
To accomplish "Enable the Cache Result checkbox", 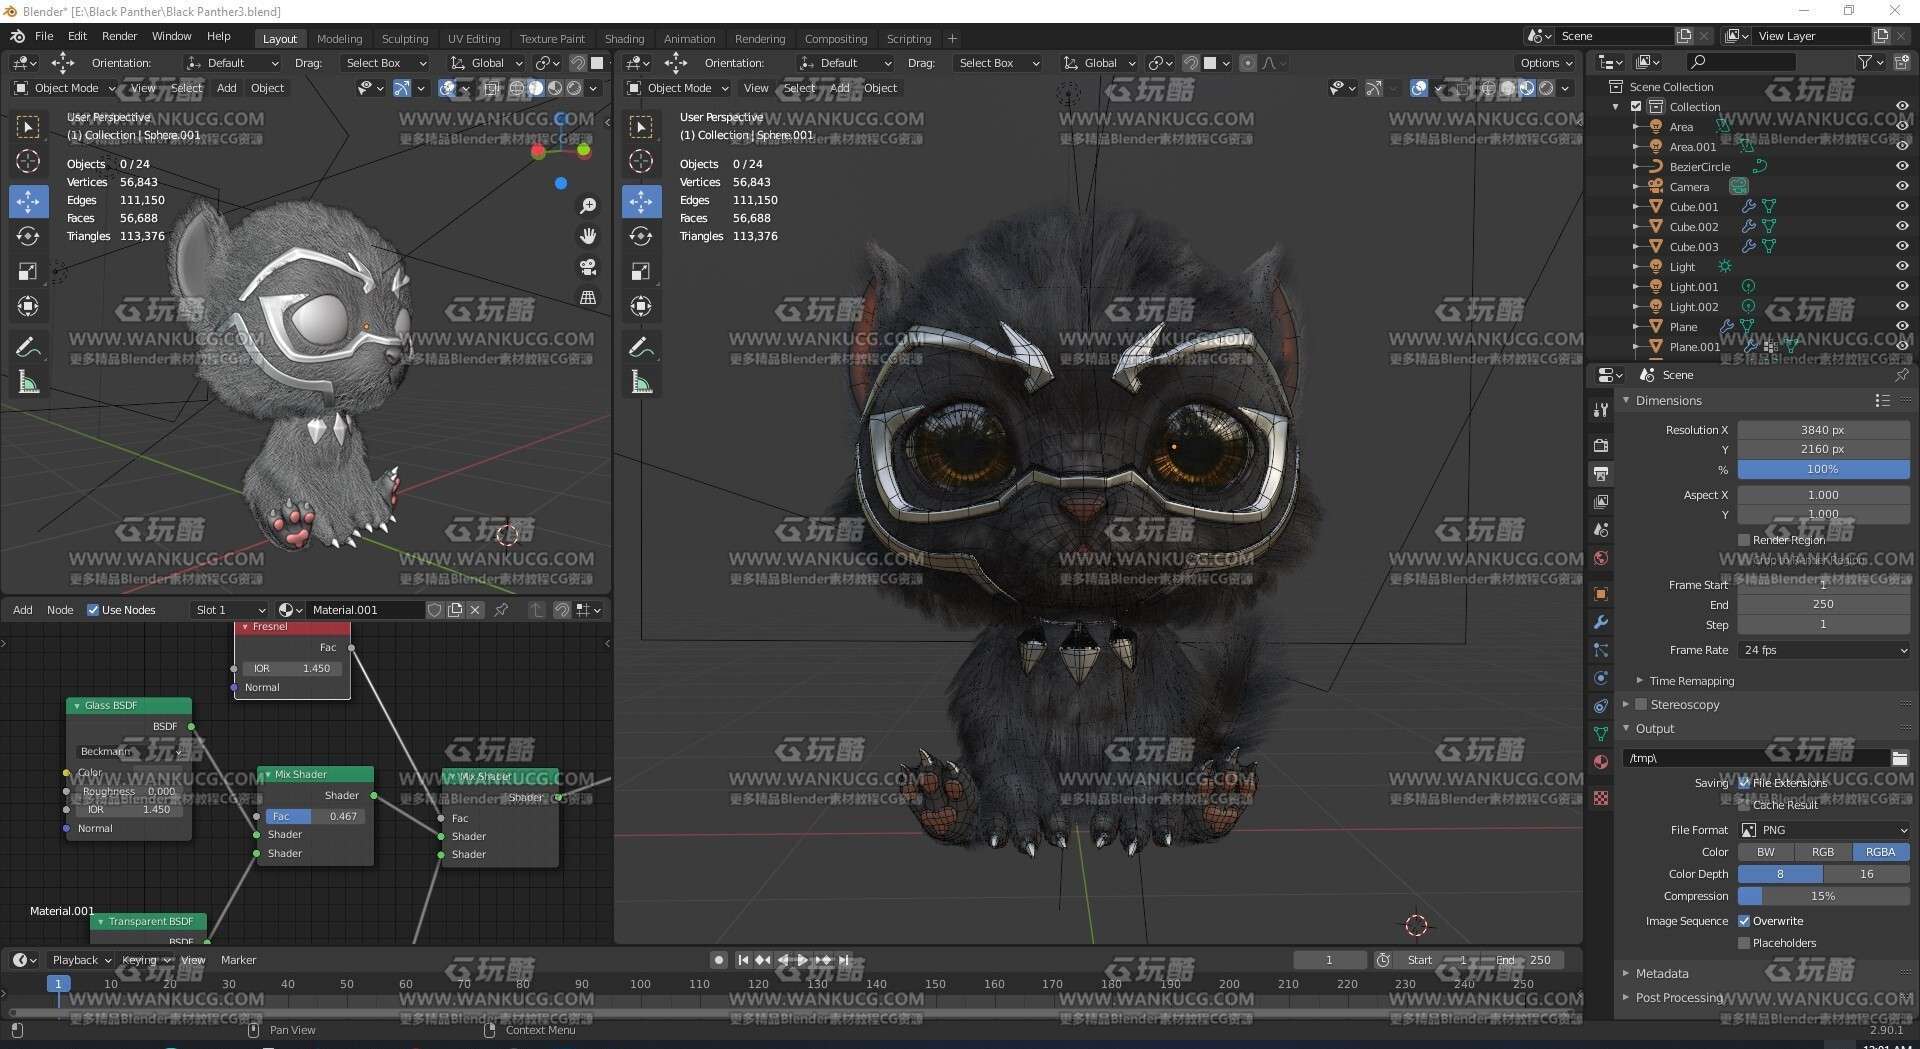I will [1744, 805].
